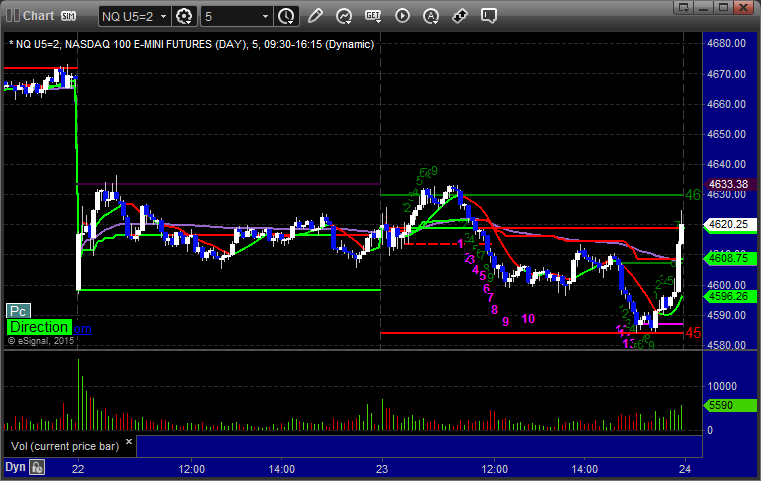Click date label 24 on time axis
This screenshot has width=761, height=481.
click(685, 469)
